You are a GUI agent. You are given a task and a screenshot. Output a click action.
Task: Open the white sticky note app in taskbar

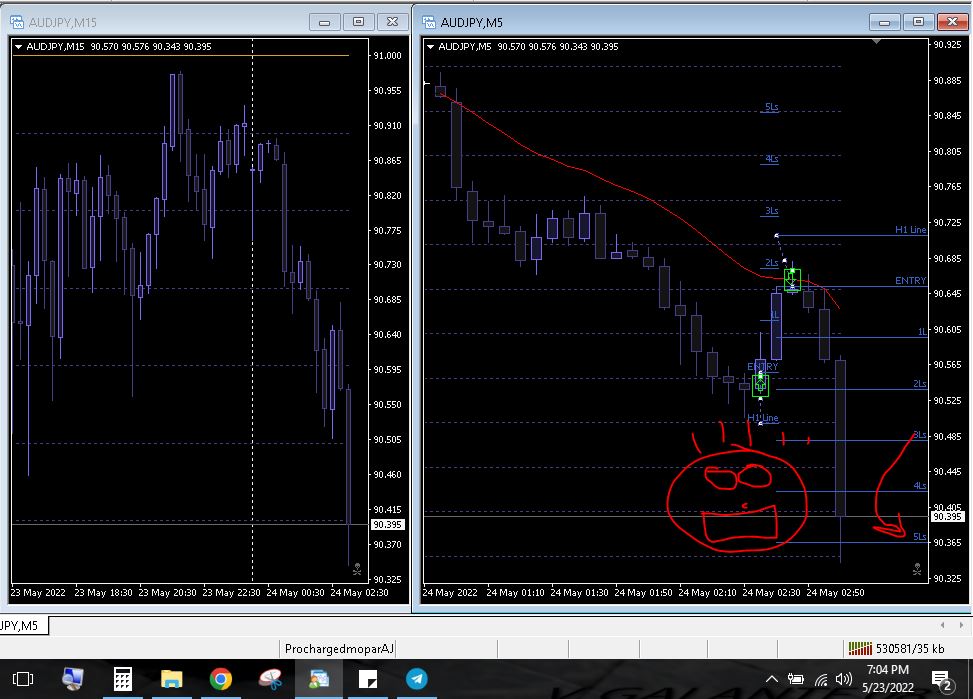tap(368, 679)
